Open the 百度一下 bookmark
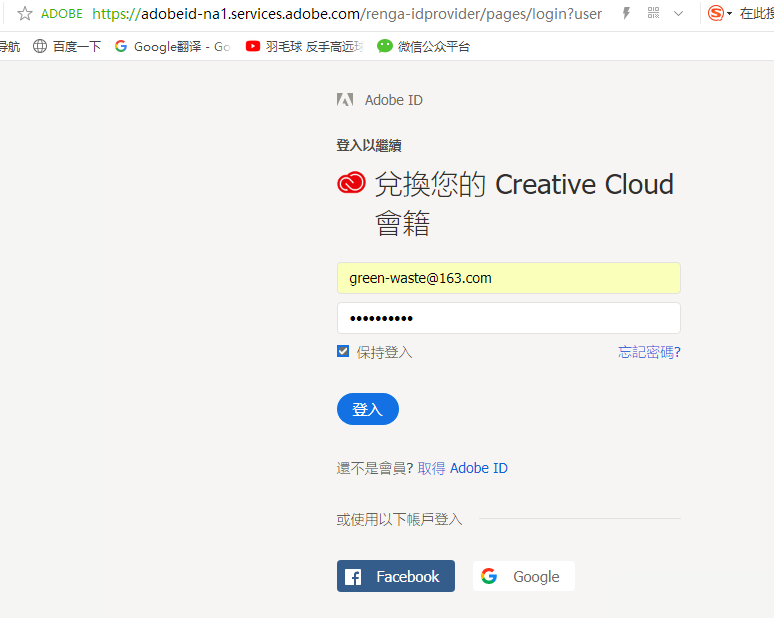This screenshot has width=774, height=618. pos(67,46)
